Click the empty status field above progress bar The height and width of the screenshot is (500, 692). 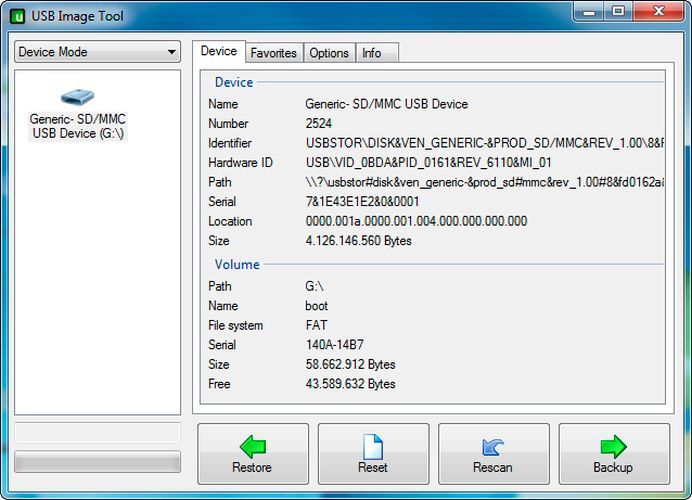point(98,433)
